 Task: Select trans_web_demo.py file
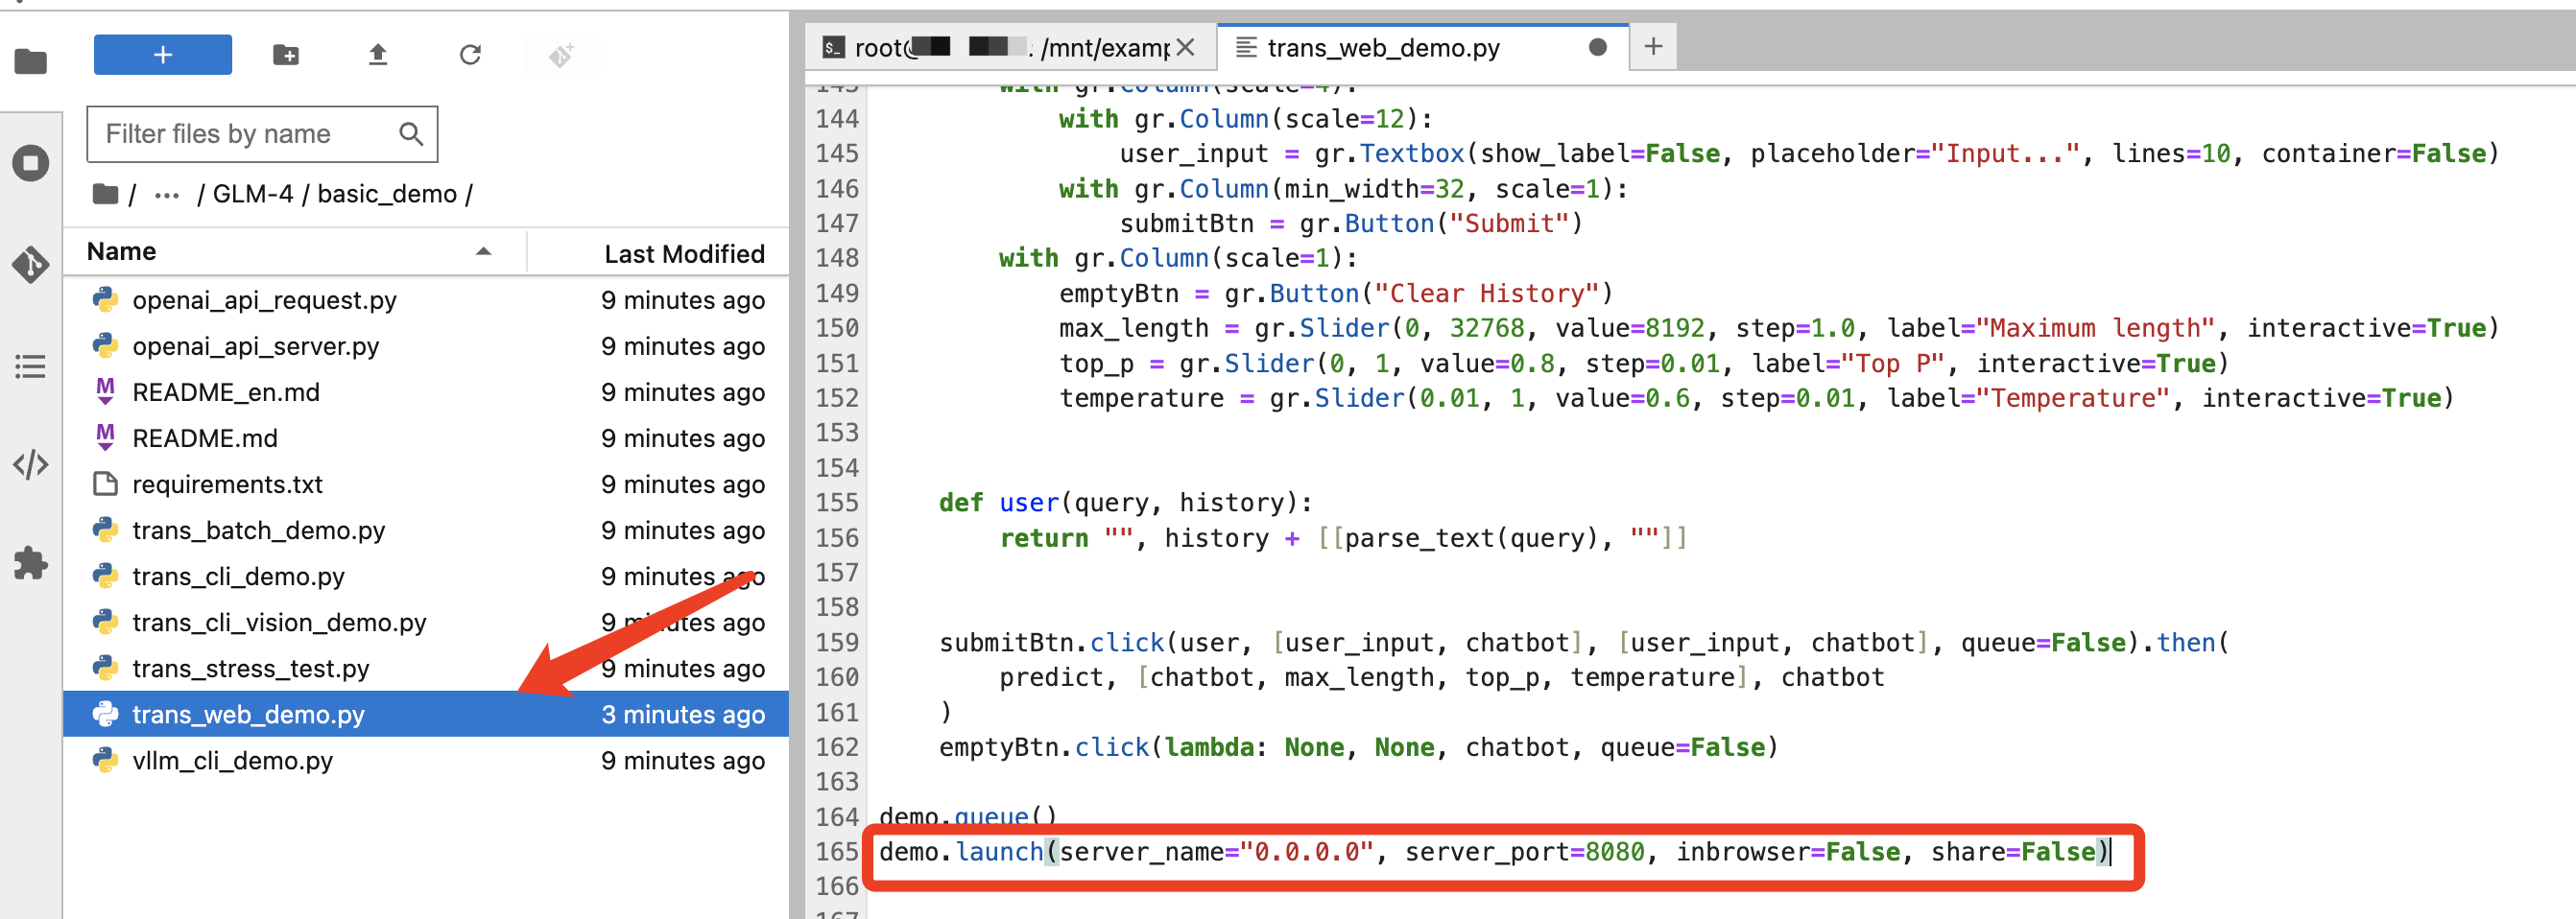click(x=426, y=714)
